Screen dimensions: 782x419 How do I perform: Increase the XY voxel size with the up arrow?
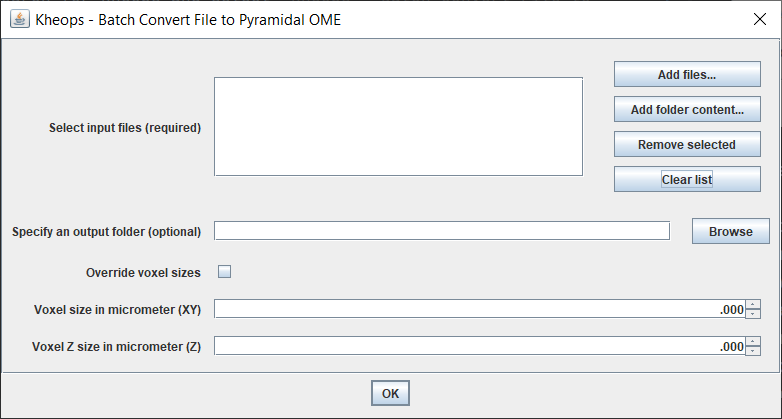[753, 304]
